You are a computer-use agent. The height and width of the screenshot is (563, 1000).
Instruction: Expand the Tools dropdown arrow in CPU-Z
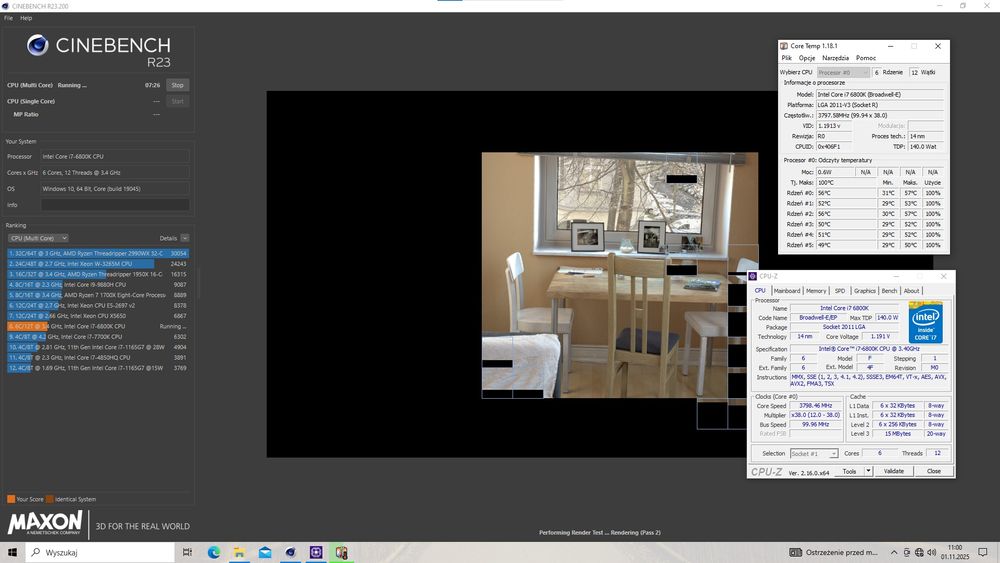pos(868,471)
